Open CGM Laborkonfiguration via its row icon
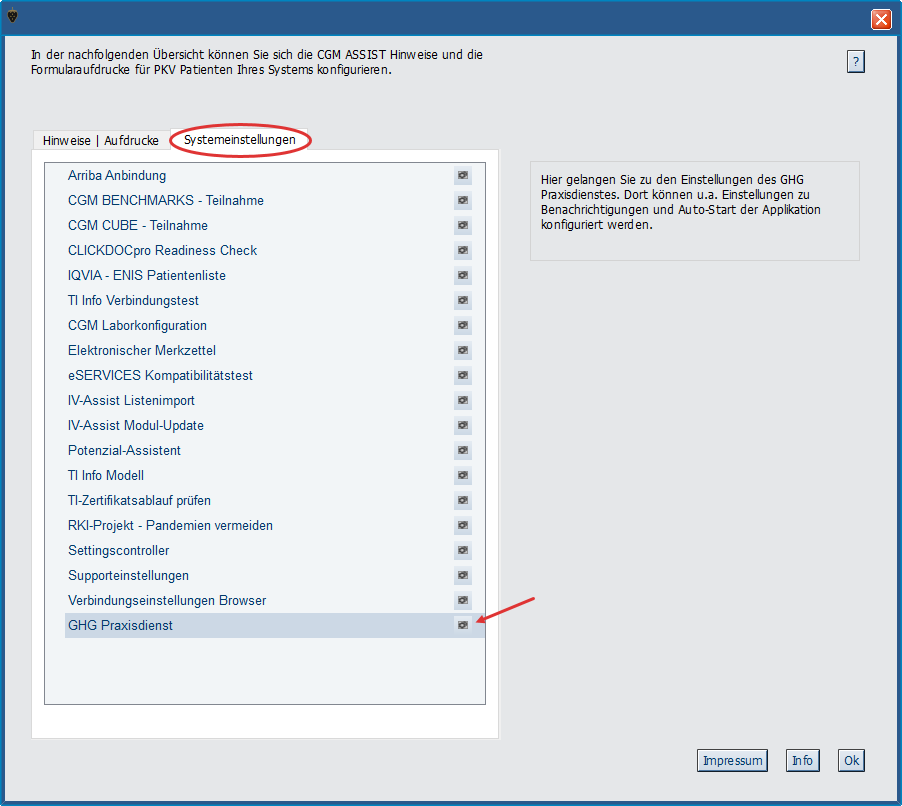The height and width of the screenshot is (806, 902). coord(463,326)
